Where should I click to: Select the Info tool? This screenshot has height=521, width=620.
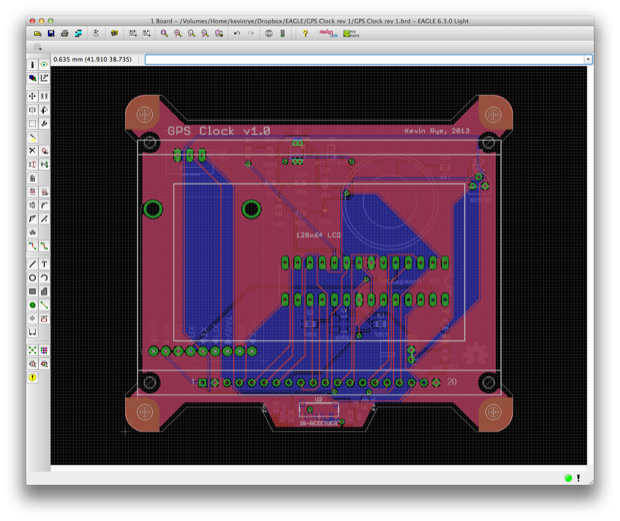coord(32,64)
